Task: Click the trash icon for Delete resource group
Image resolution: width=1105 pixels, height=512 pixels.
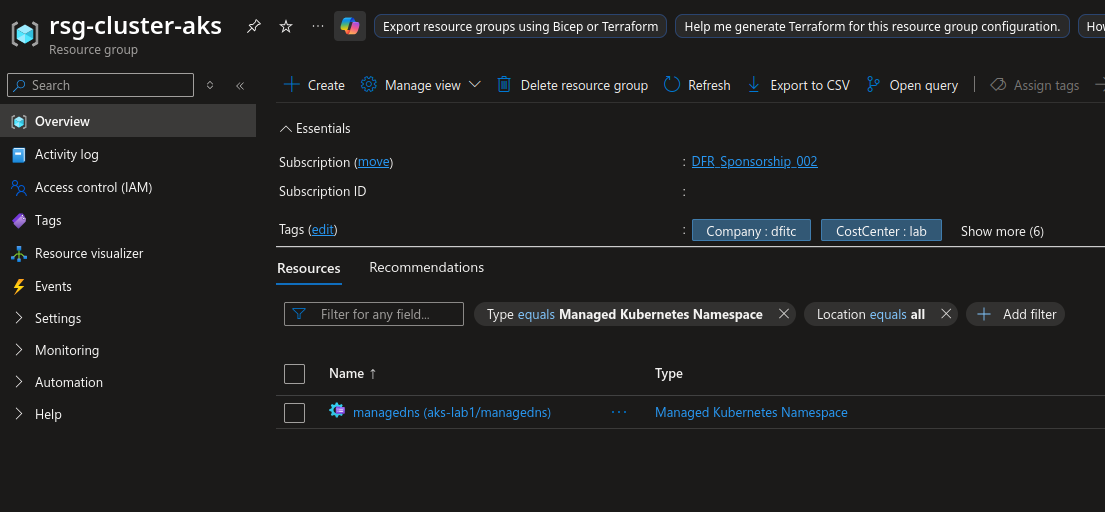Action: [x=504, y=85]
